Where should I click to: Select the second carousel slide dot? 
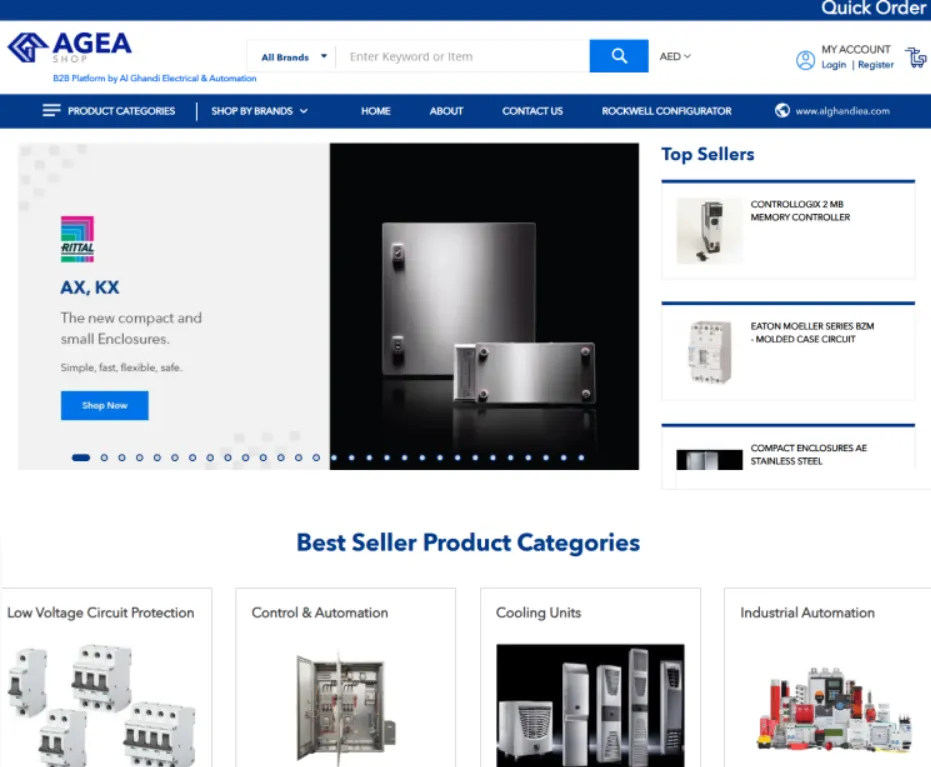tap(104, 458)
